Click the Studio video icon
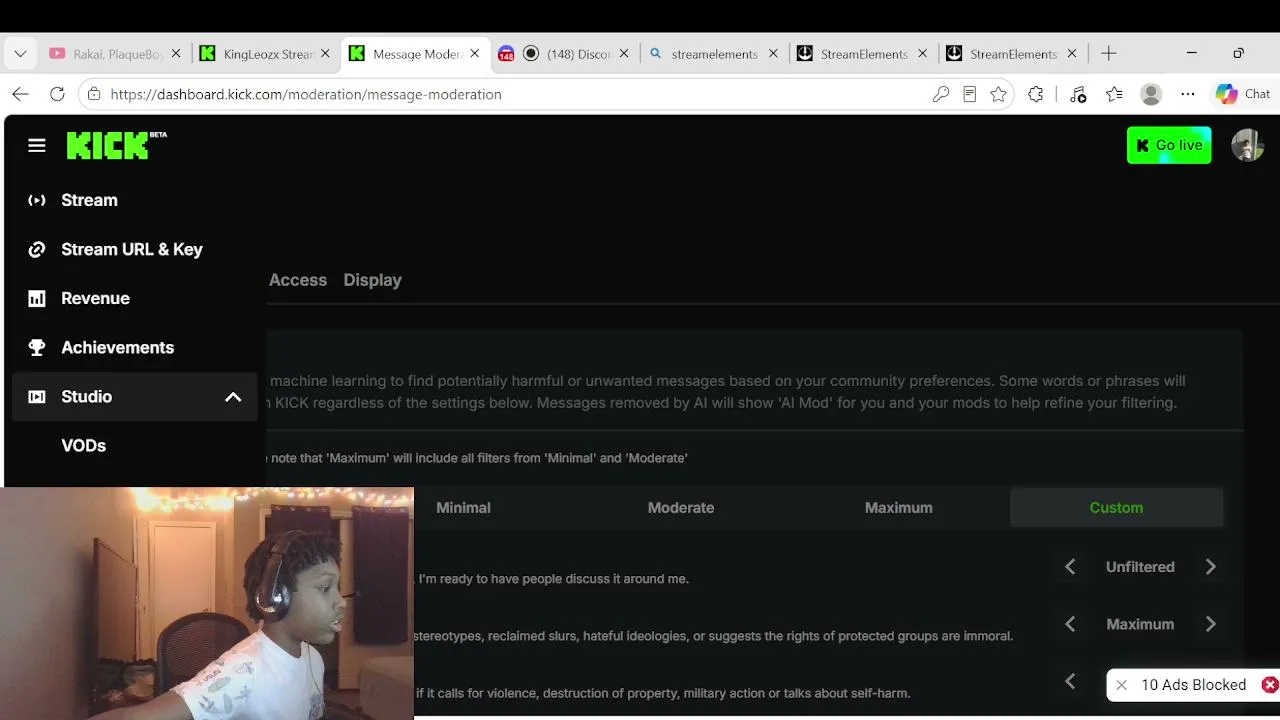The width and height of the screenshot is (1280, 720). click(x=37, y=396)
